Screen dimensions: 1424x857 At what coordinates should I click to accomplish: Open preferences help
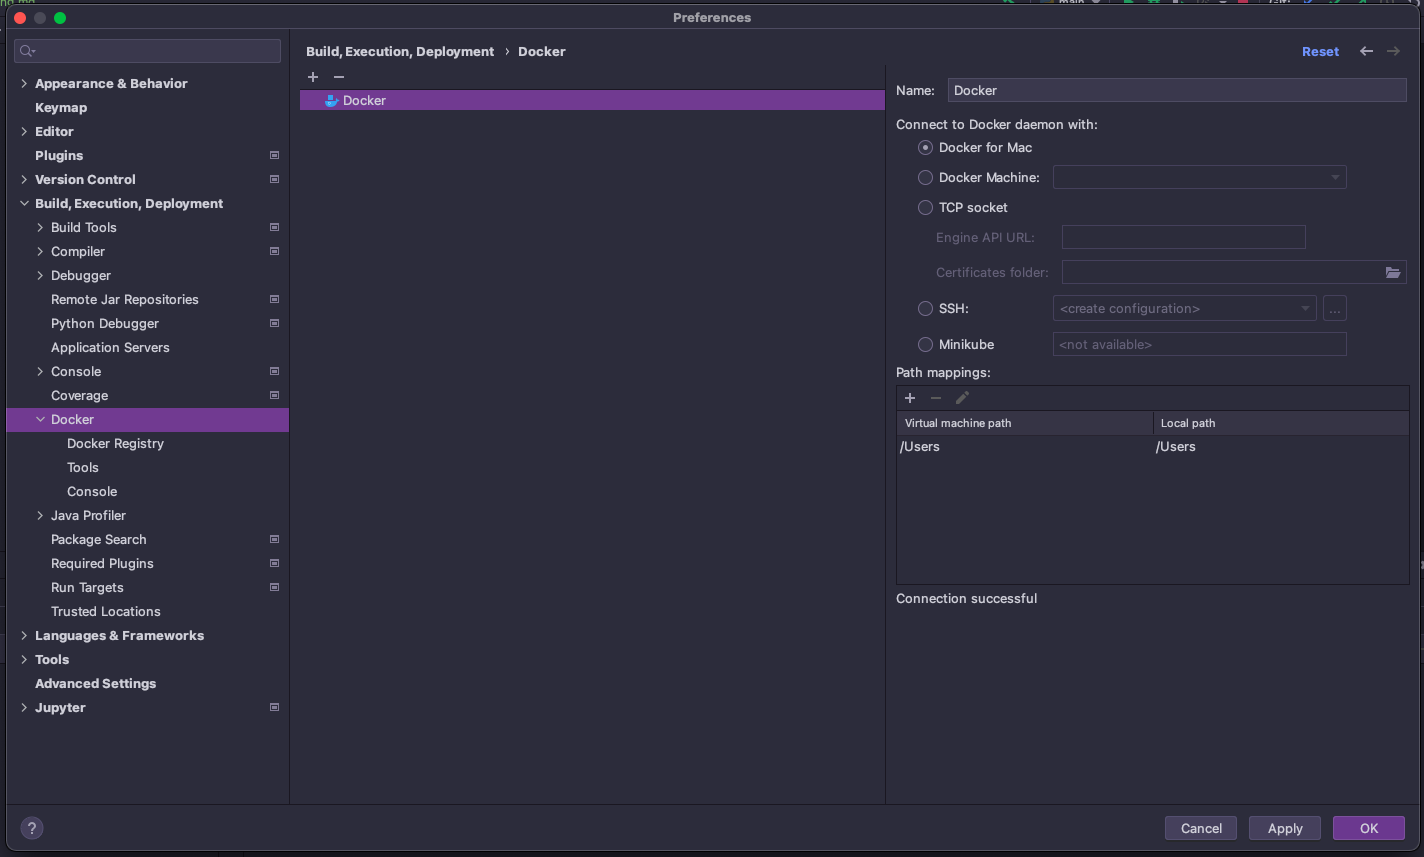[31, 828]
